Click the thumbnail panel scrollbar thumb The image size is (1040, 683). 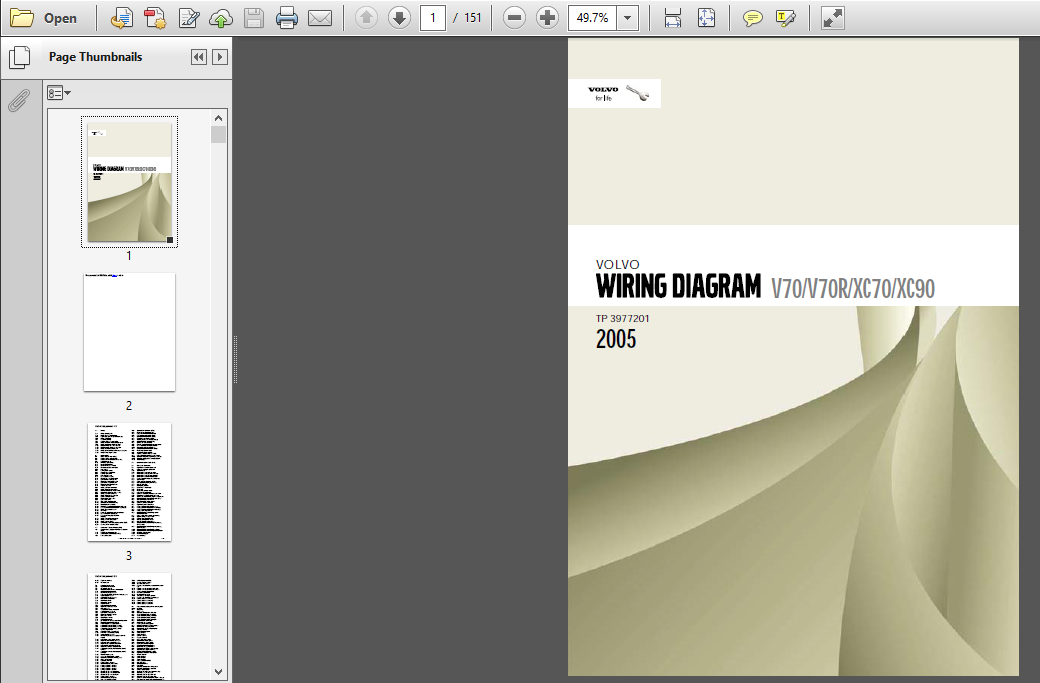218,135
